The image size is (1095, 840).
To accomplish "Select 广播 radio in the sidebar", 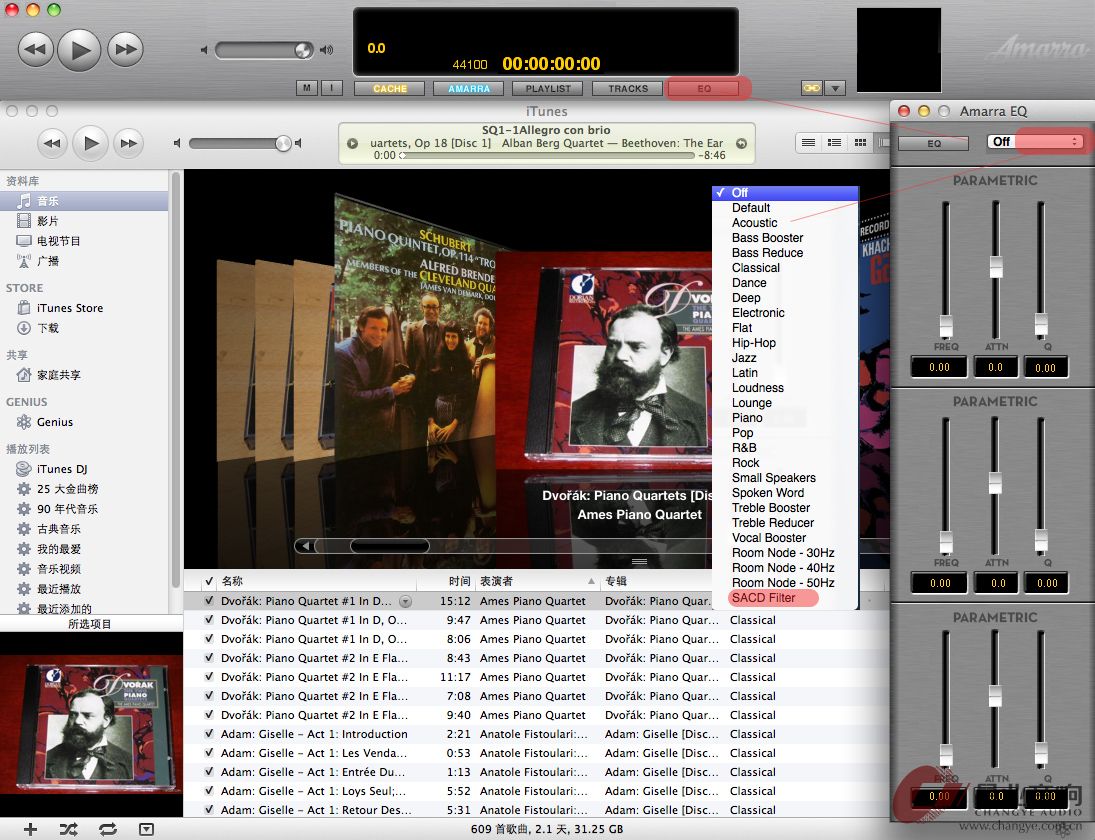I will coord(84,261).
